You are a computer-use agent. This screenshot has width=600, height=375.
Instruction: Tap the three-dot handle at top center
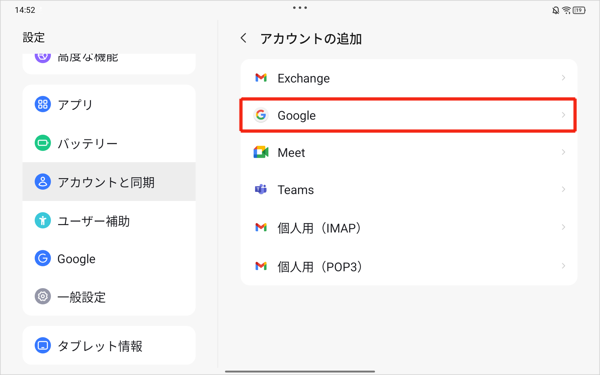300,7
